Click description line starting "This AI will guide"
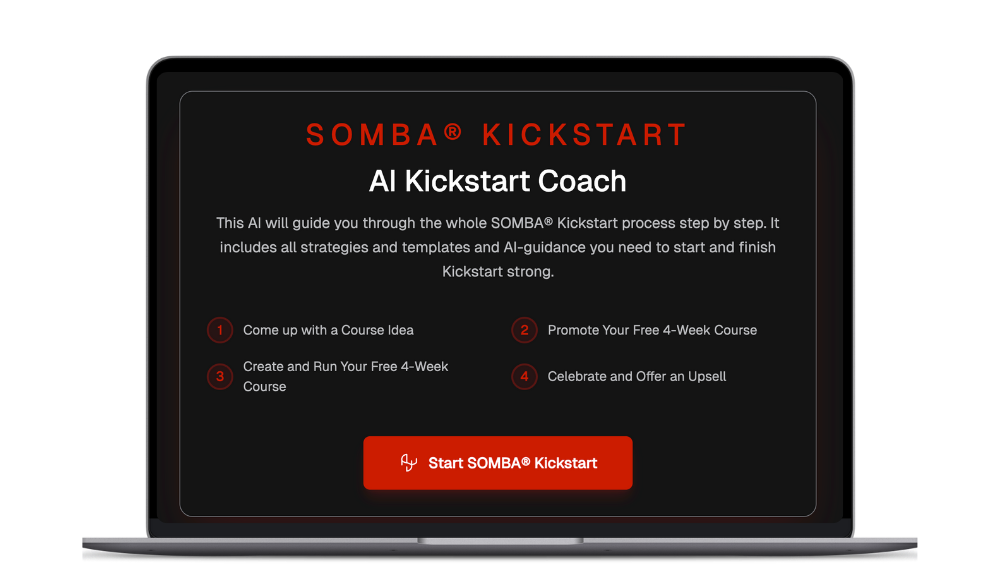 pos(497,222)
